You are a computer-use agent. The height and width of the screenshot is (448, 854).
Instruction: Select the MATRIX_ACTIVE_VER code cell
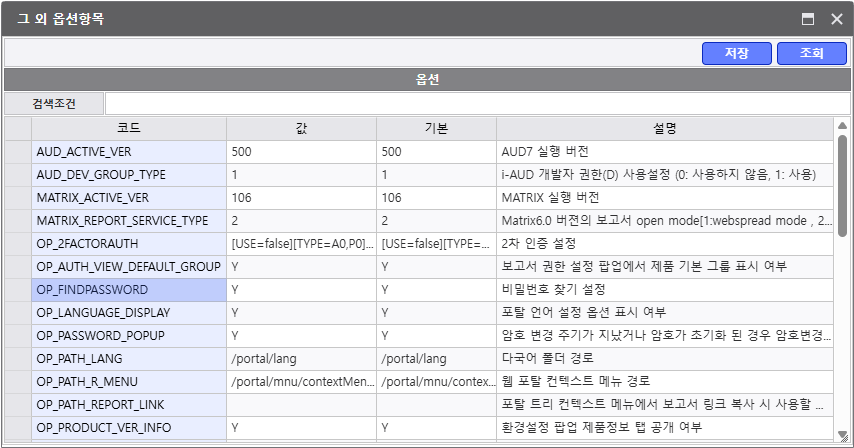point(128,197)
